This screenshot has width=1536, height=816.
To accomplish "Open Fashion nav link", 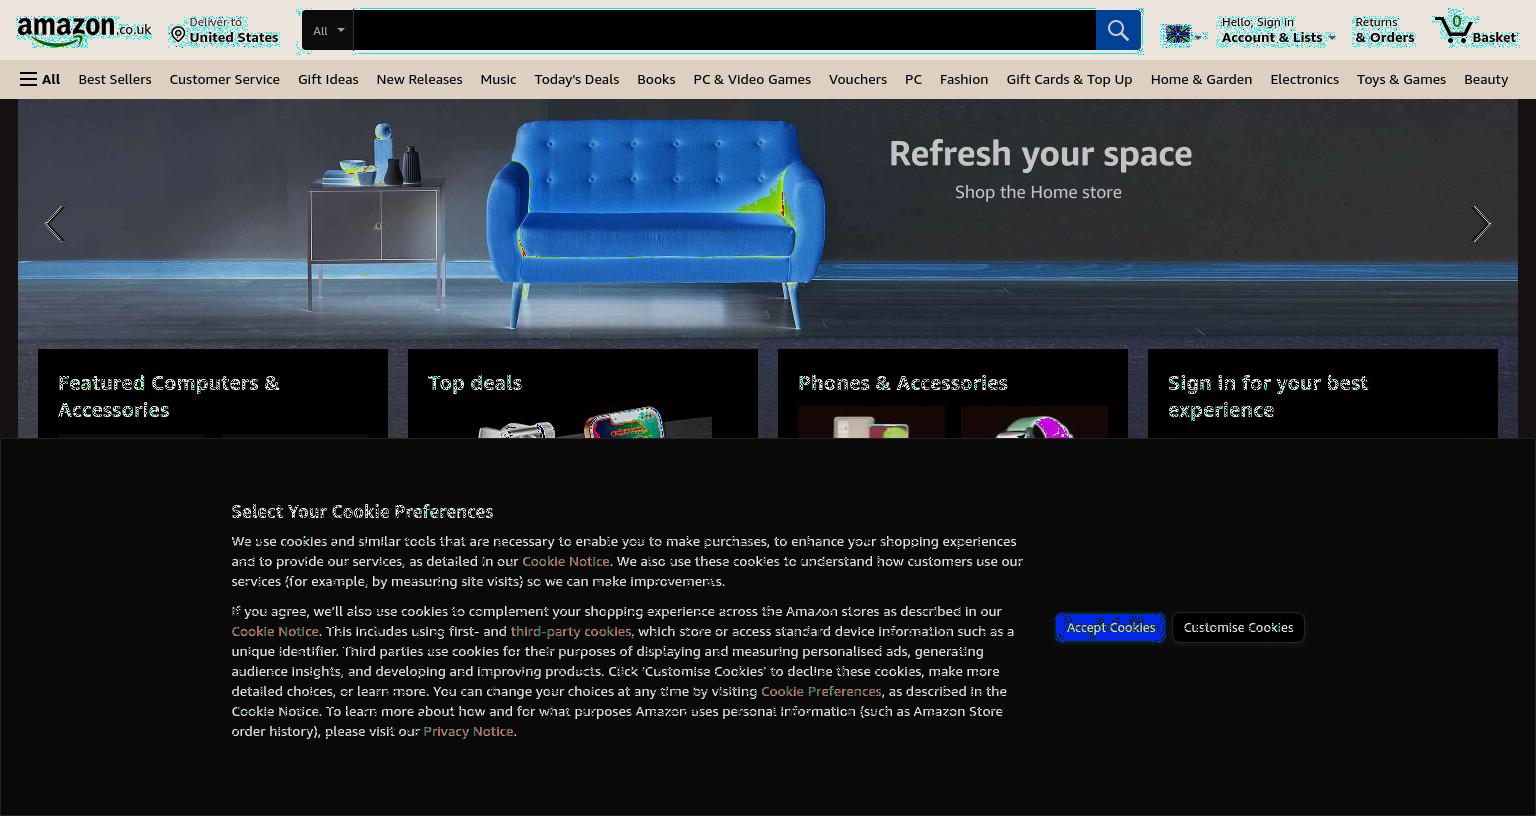I will (x=964, y=79).
